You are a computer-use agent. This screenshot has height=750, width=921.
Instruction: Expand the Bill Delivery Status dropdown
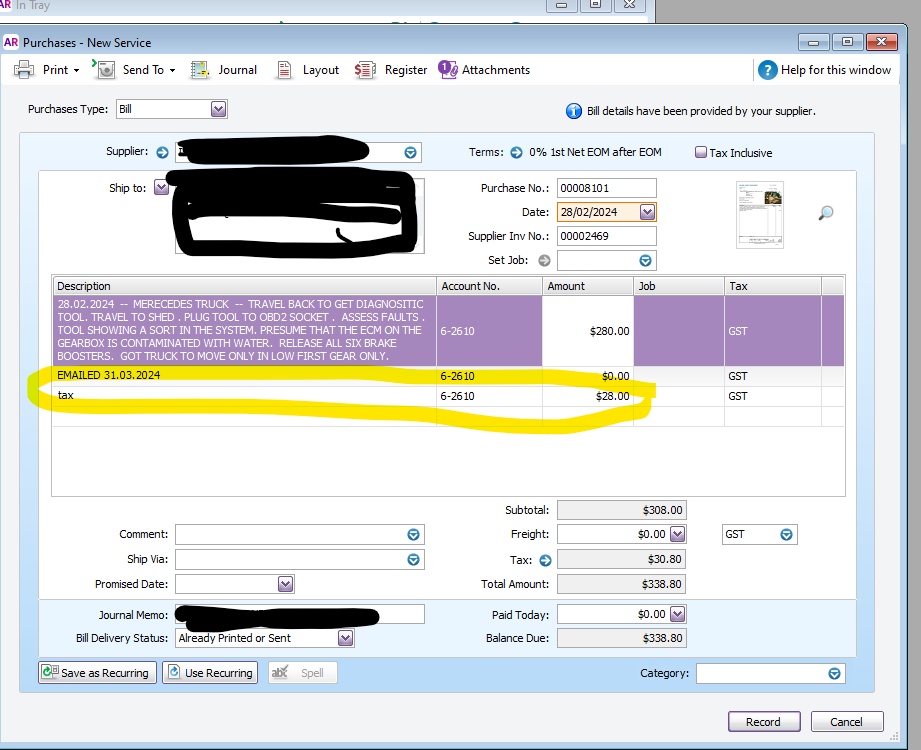(x=345, y=638)
